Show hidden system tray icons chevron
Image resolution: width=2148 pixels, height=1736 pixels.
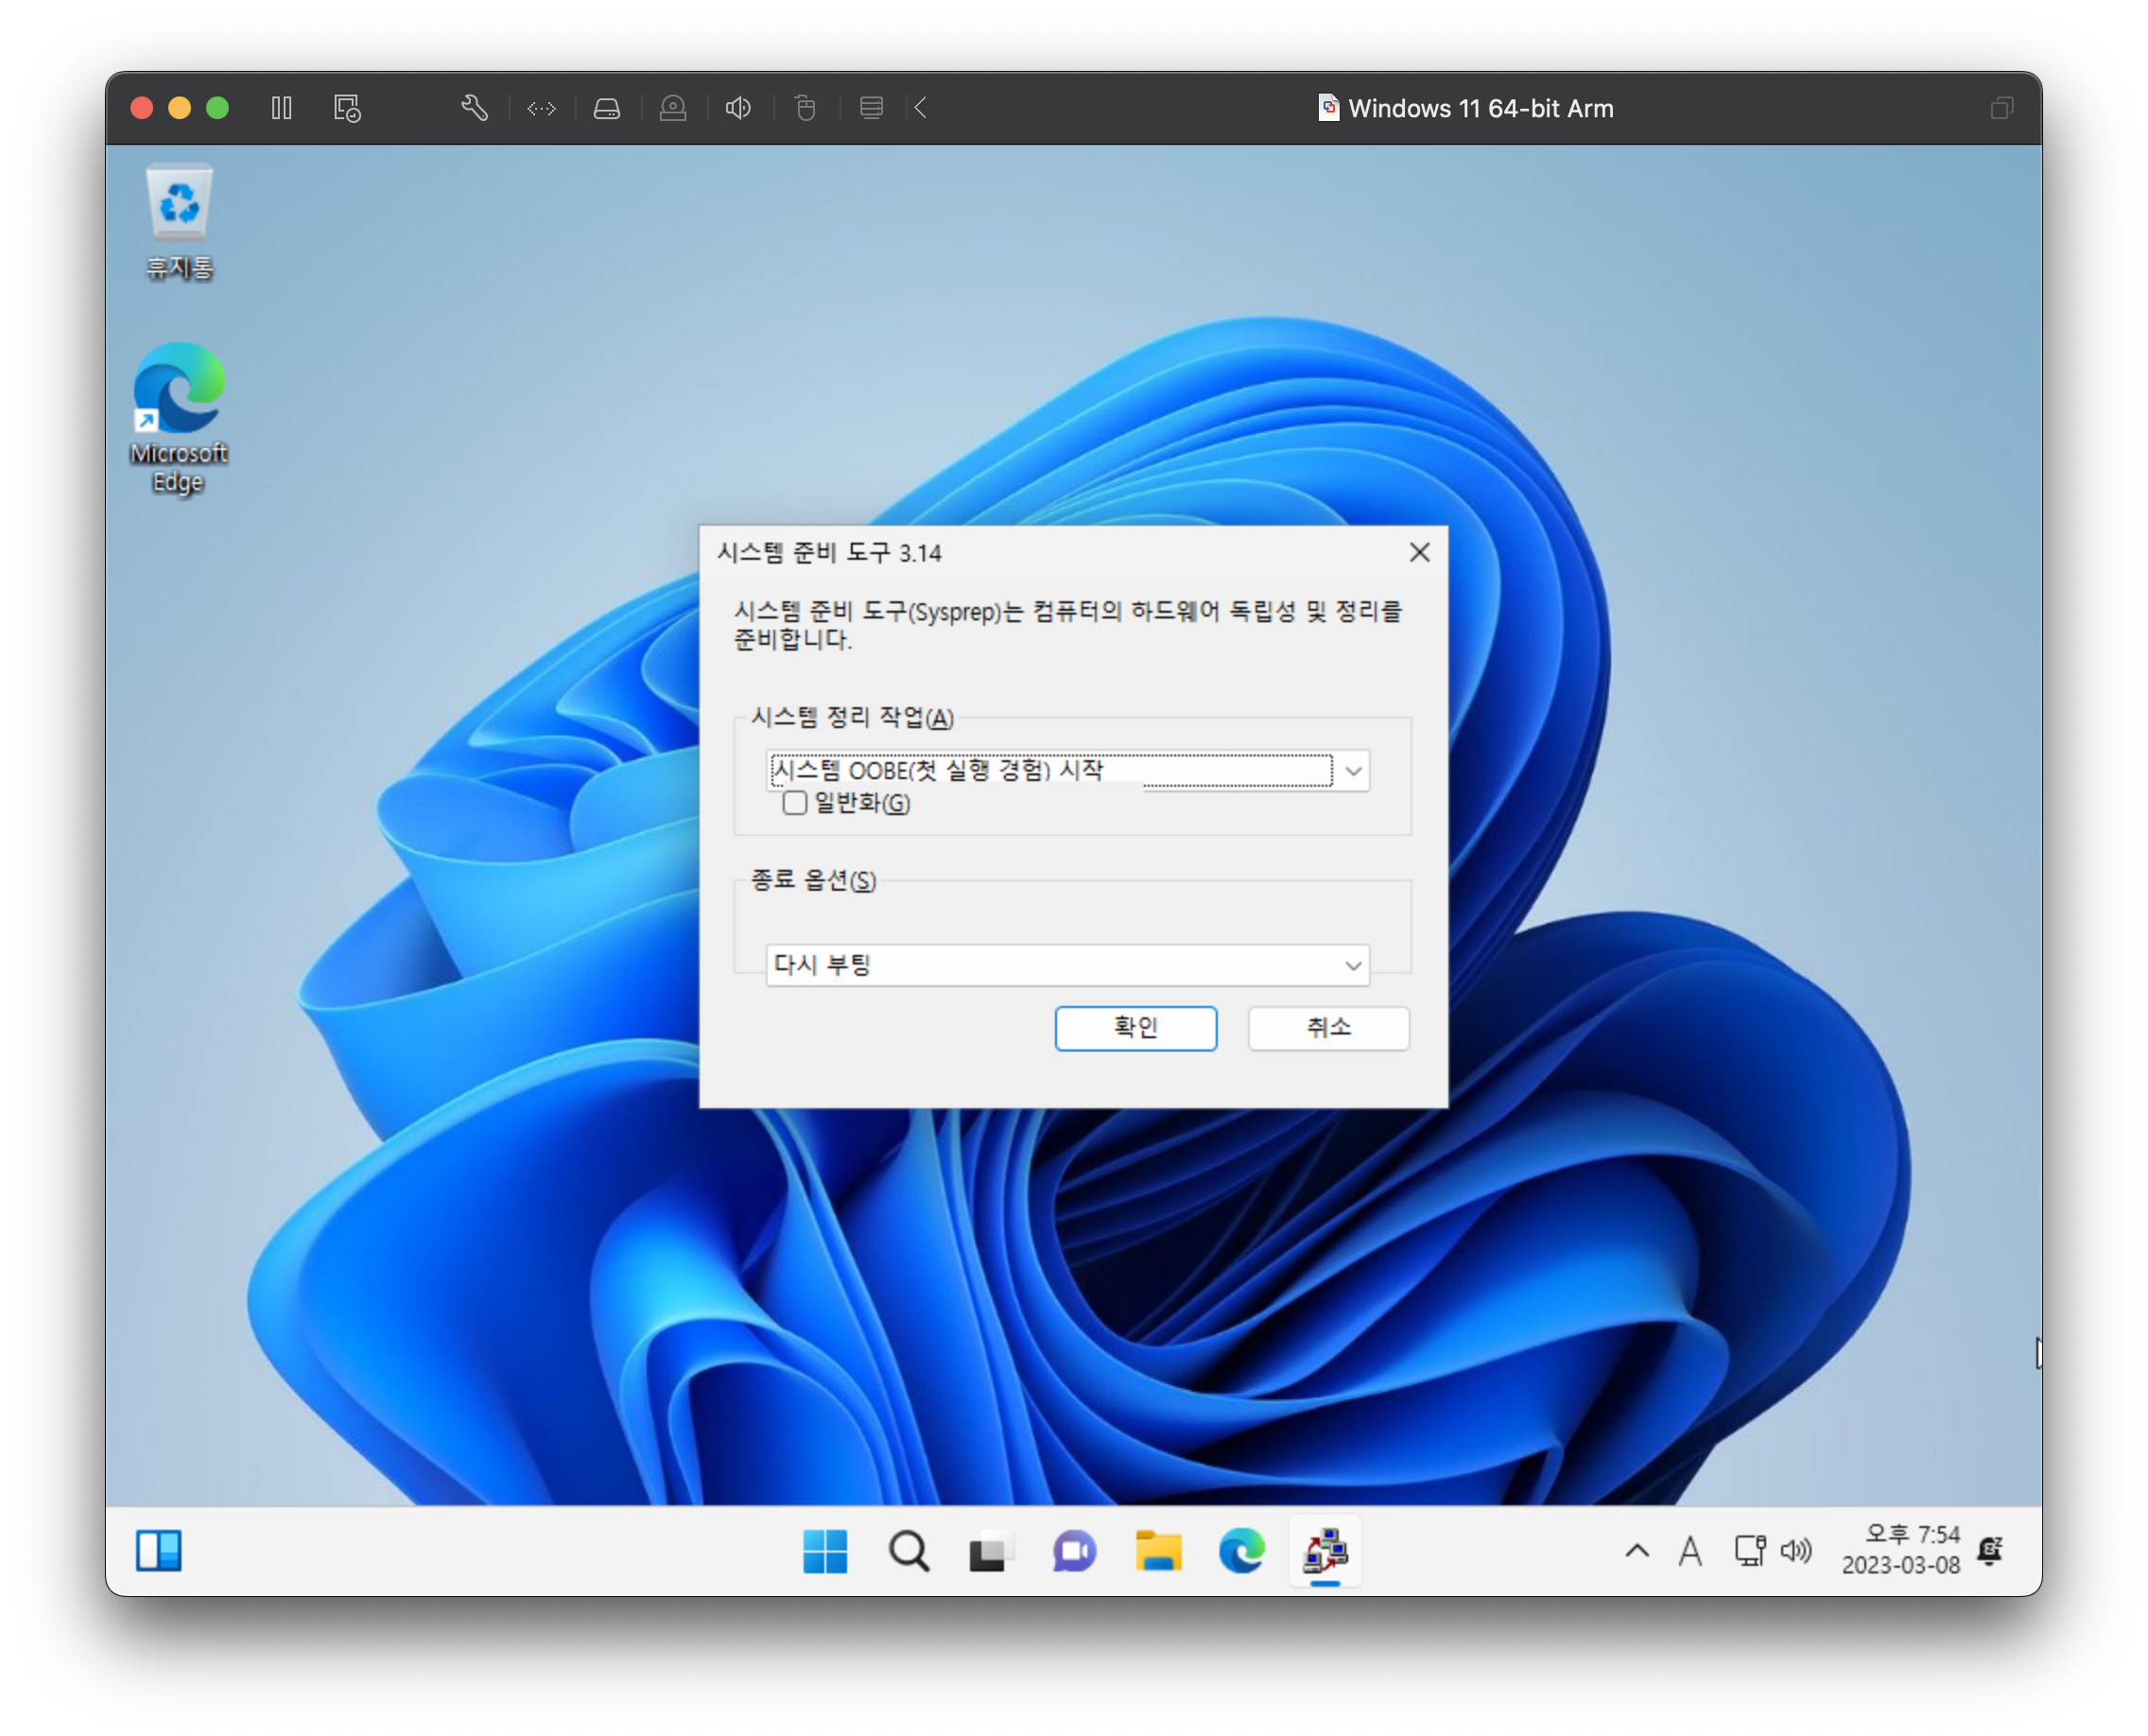coord(1637,1551)
